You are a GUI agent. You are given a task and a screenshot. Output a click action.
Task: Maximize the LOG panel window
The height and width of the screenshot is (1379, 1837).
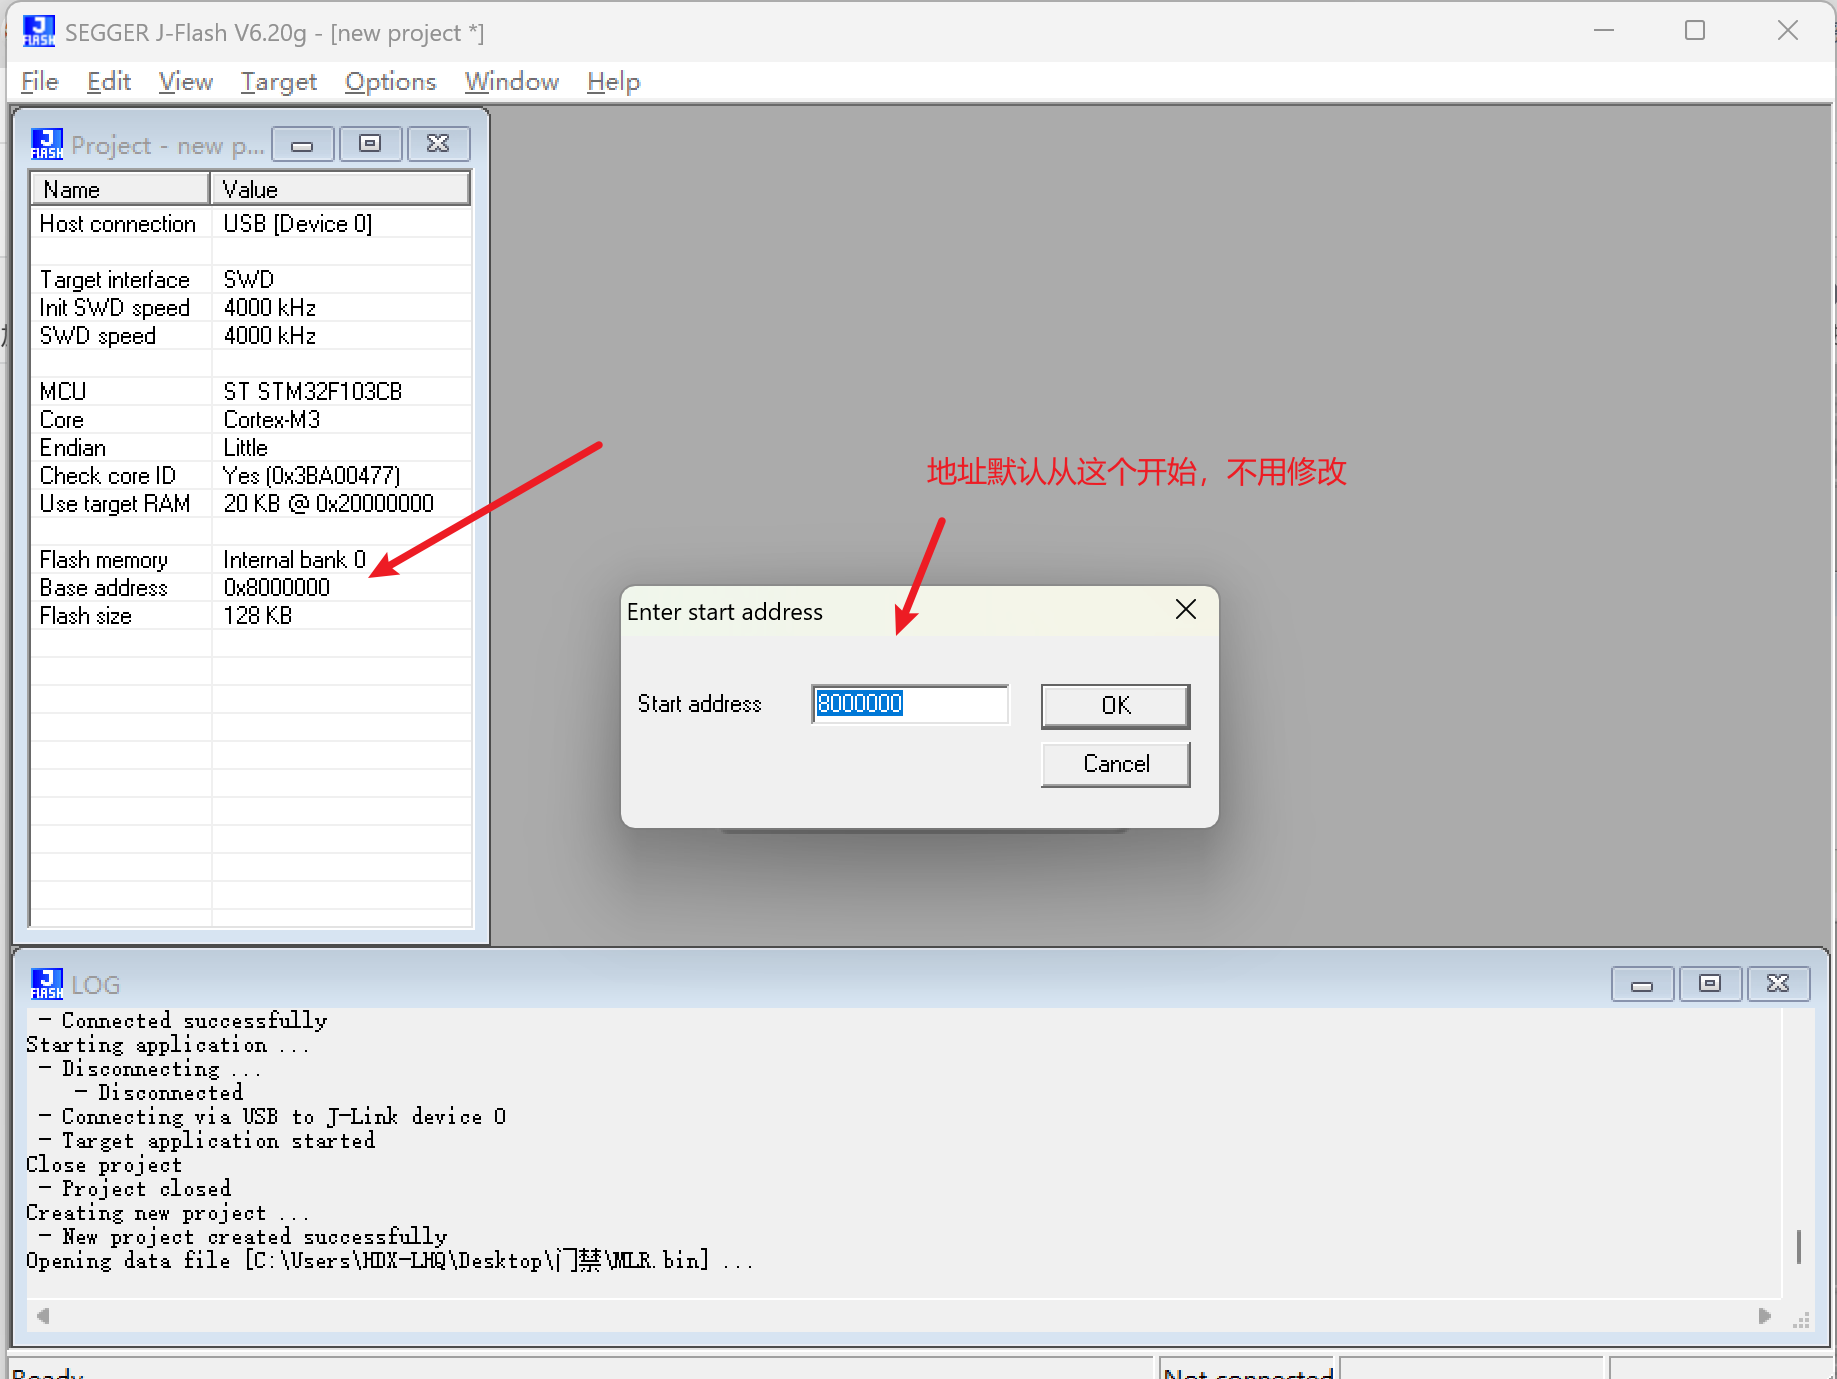point(1710,984)
